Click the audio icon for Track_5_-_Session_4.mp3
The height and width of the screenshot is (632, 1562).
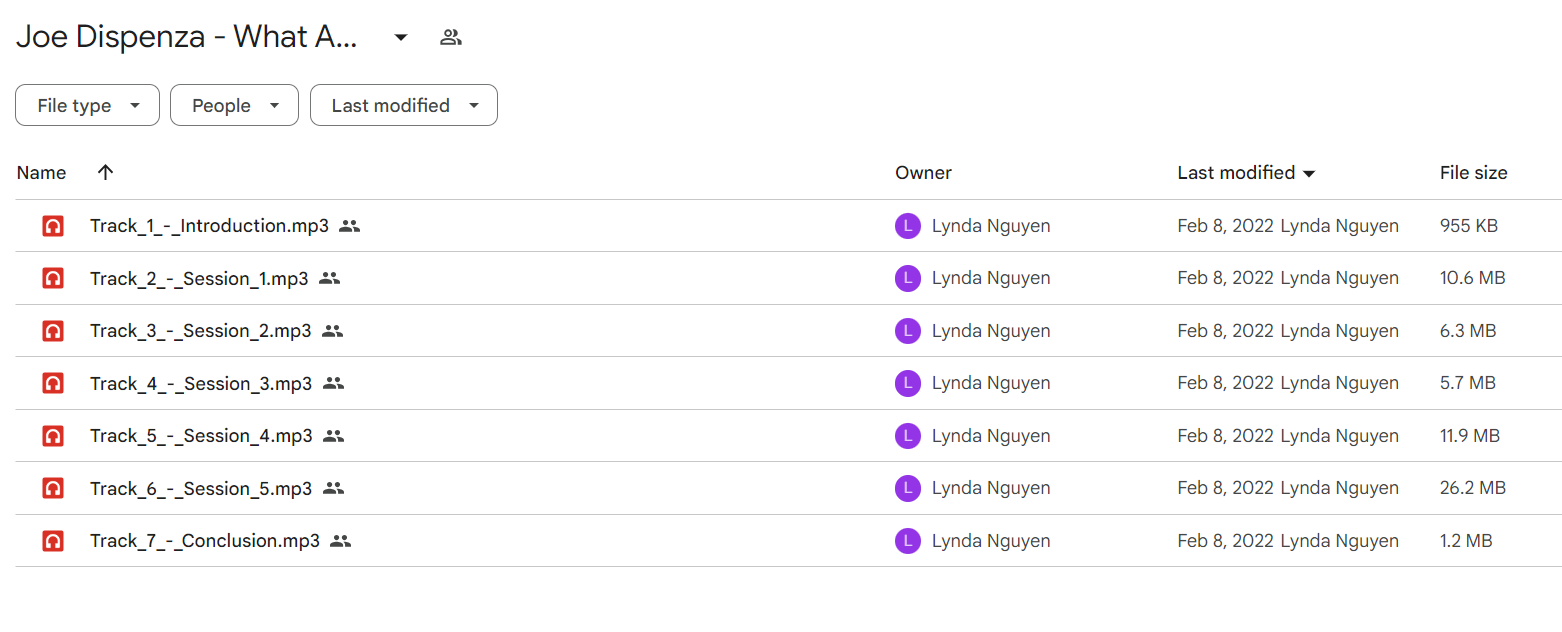point(53,436)
